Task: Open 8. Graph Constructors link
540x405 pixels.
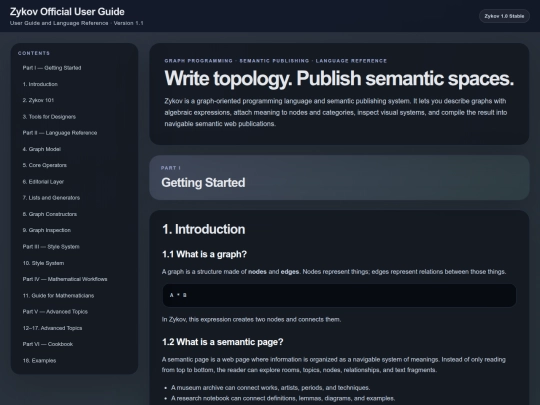Action: 50,214
